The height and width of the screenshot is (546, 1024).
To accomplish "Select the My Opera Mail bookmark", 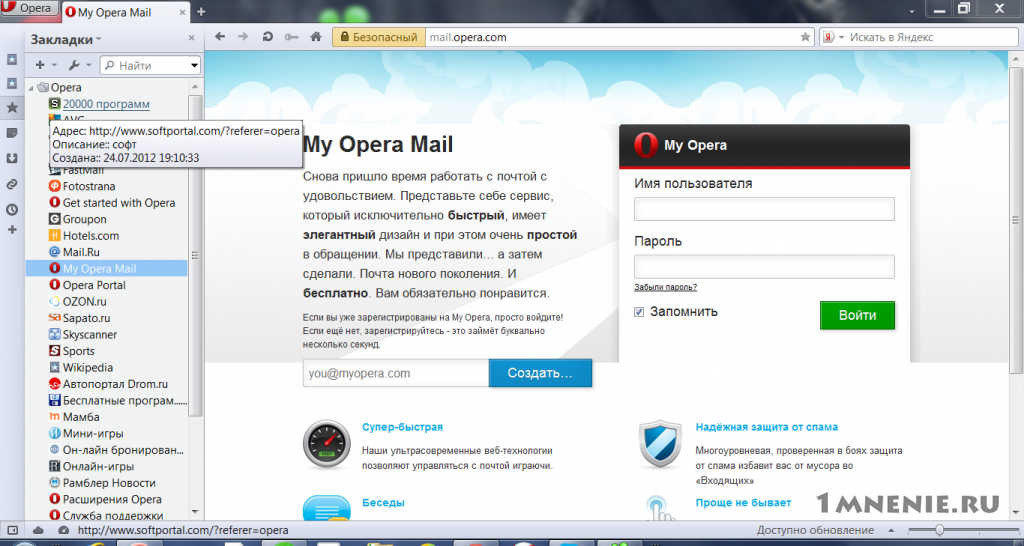I will (106, 268).
